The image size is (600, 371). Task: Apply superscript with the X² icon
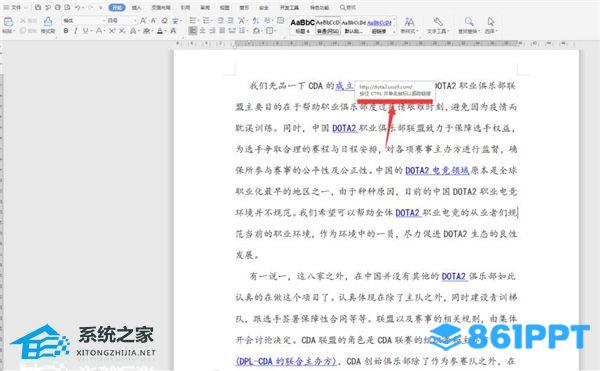(x=112, y=31)
